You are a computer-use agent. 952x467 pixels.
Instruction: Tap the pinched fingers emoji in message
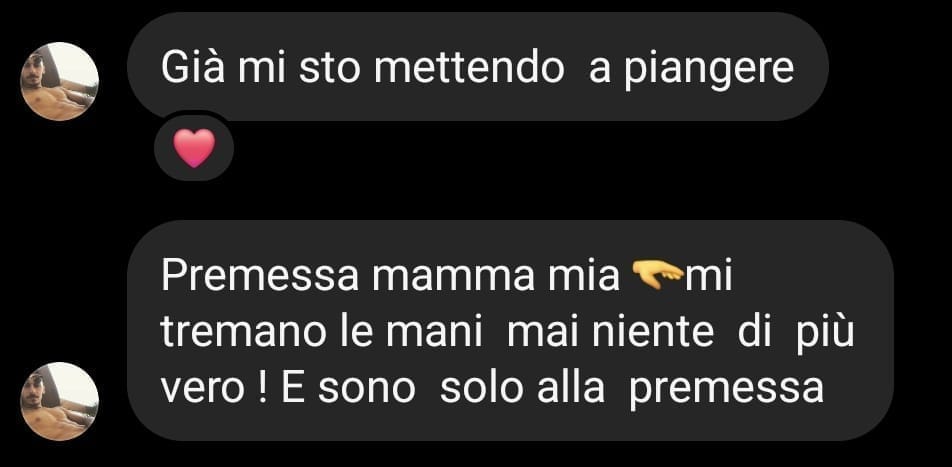(x=658, y=272)
